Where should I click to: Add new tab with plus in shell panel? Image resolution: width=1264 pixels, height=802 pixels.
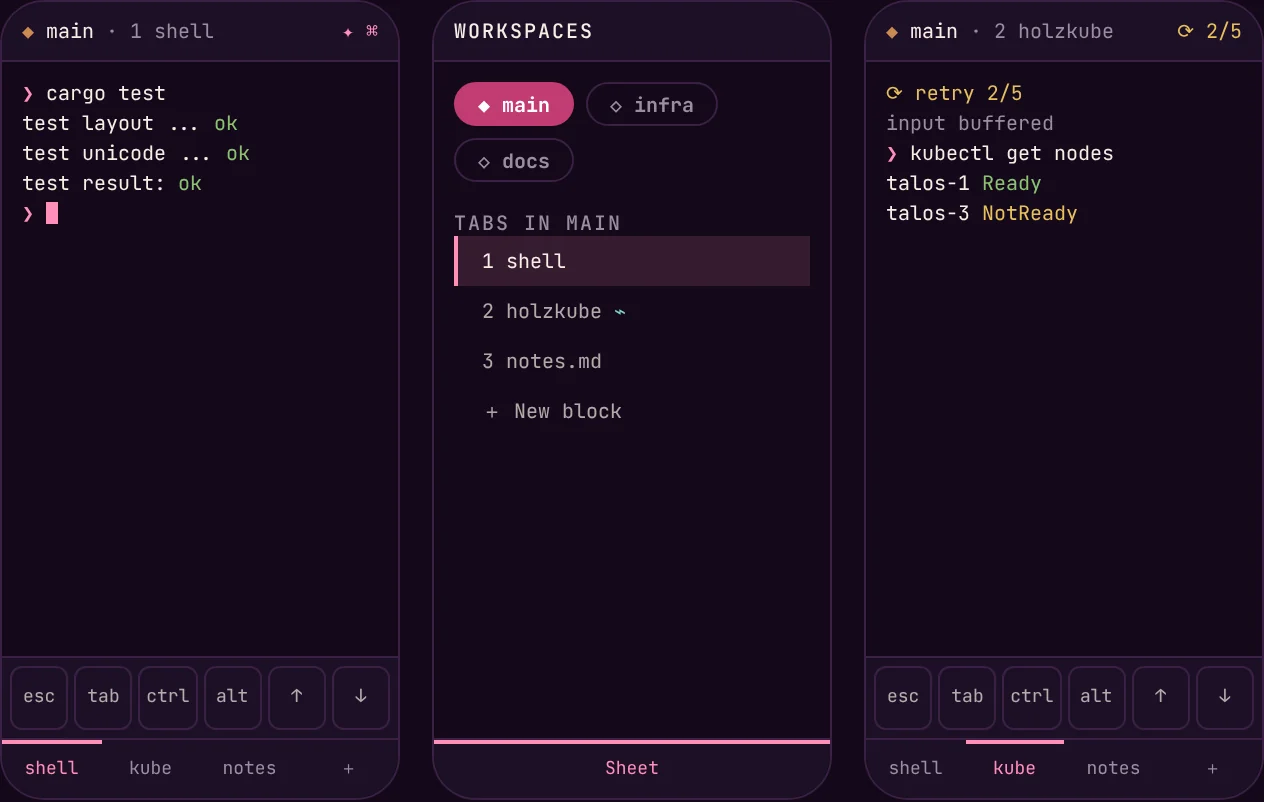348,768
